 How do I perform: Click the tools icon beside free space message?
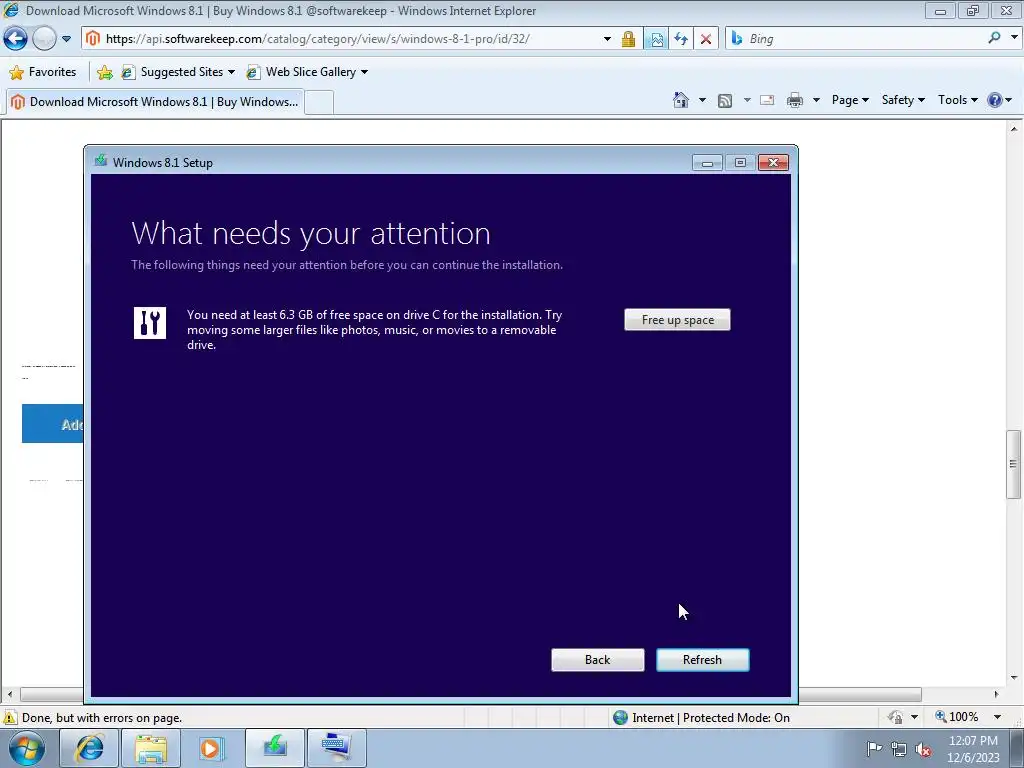coord(150,323)
